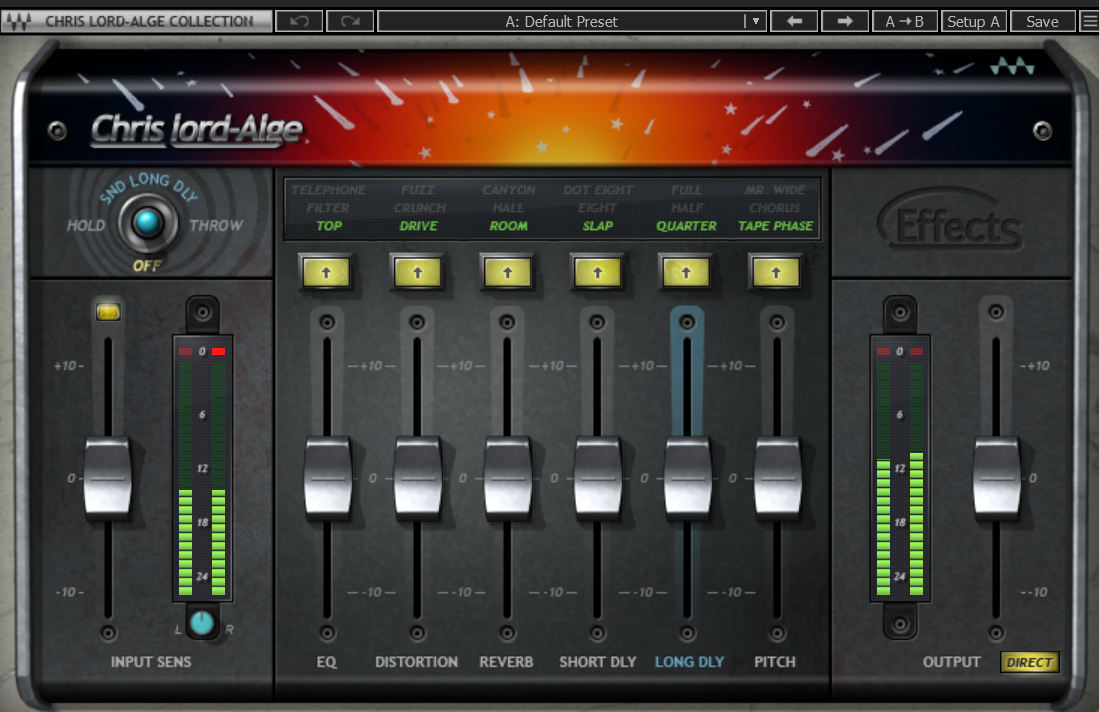Click the SND Long Dly blue knob
The width and height of the screenshot is (1099, 712).
coord(147,223)
